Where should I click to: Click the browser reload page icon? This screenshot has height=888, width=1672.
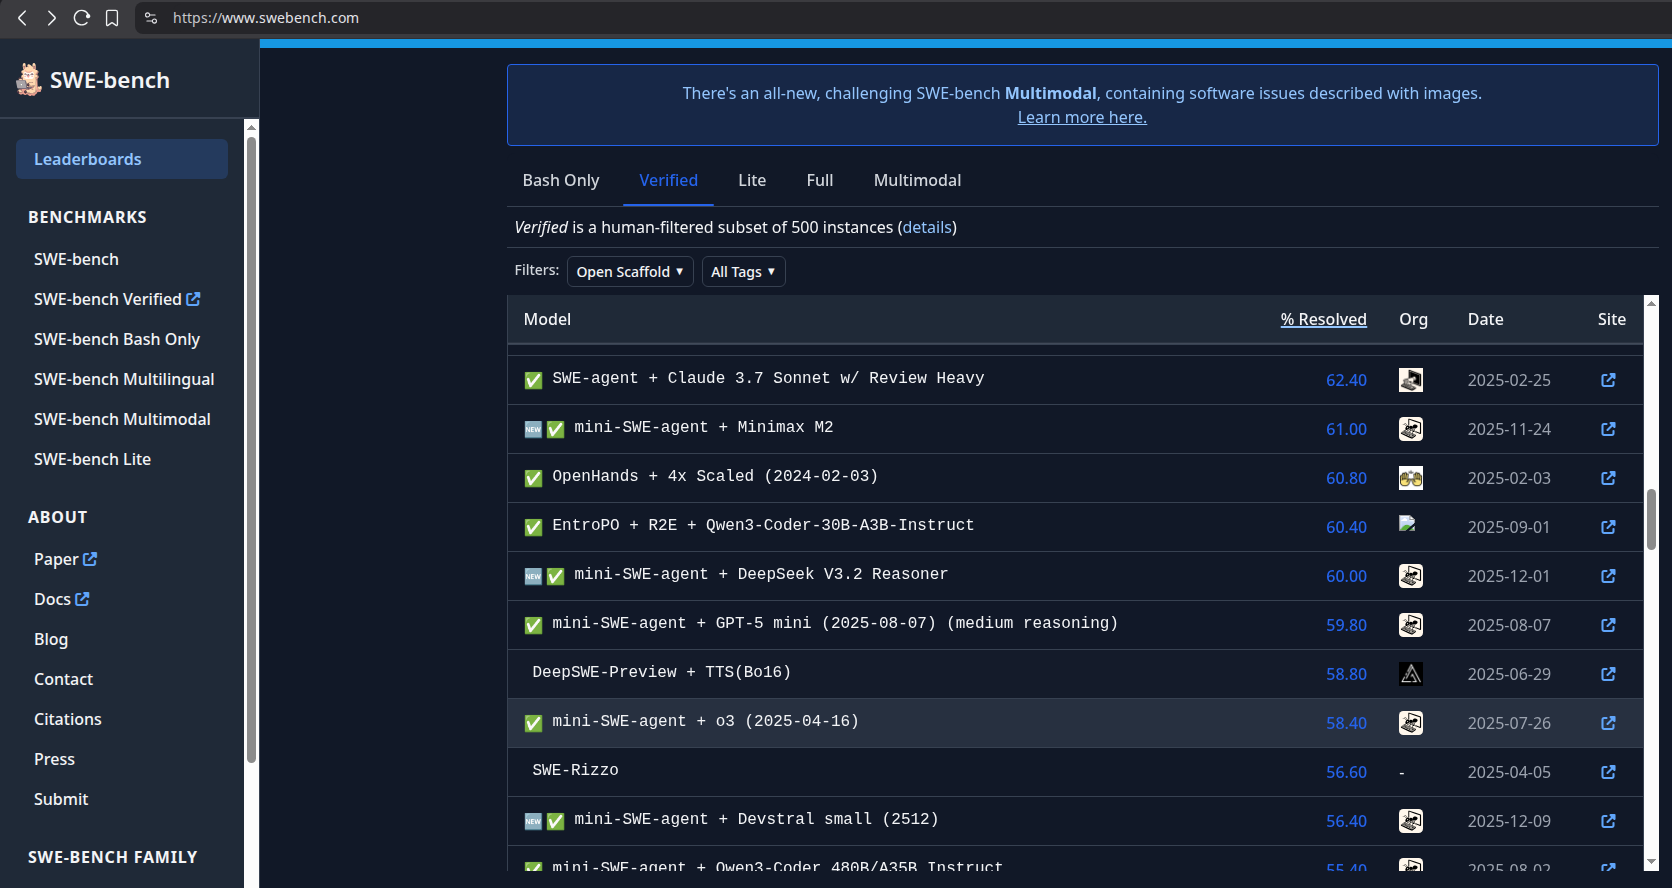[82, 18]
